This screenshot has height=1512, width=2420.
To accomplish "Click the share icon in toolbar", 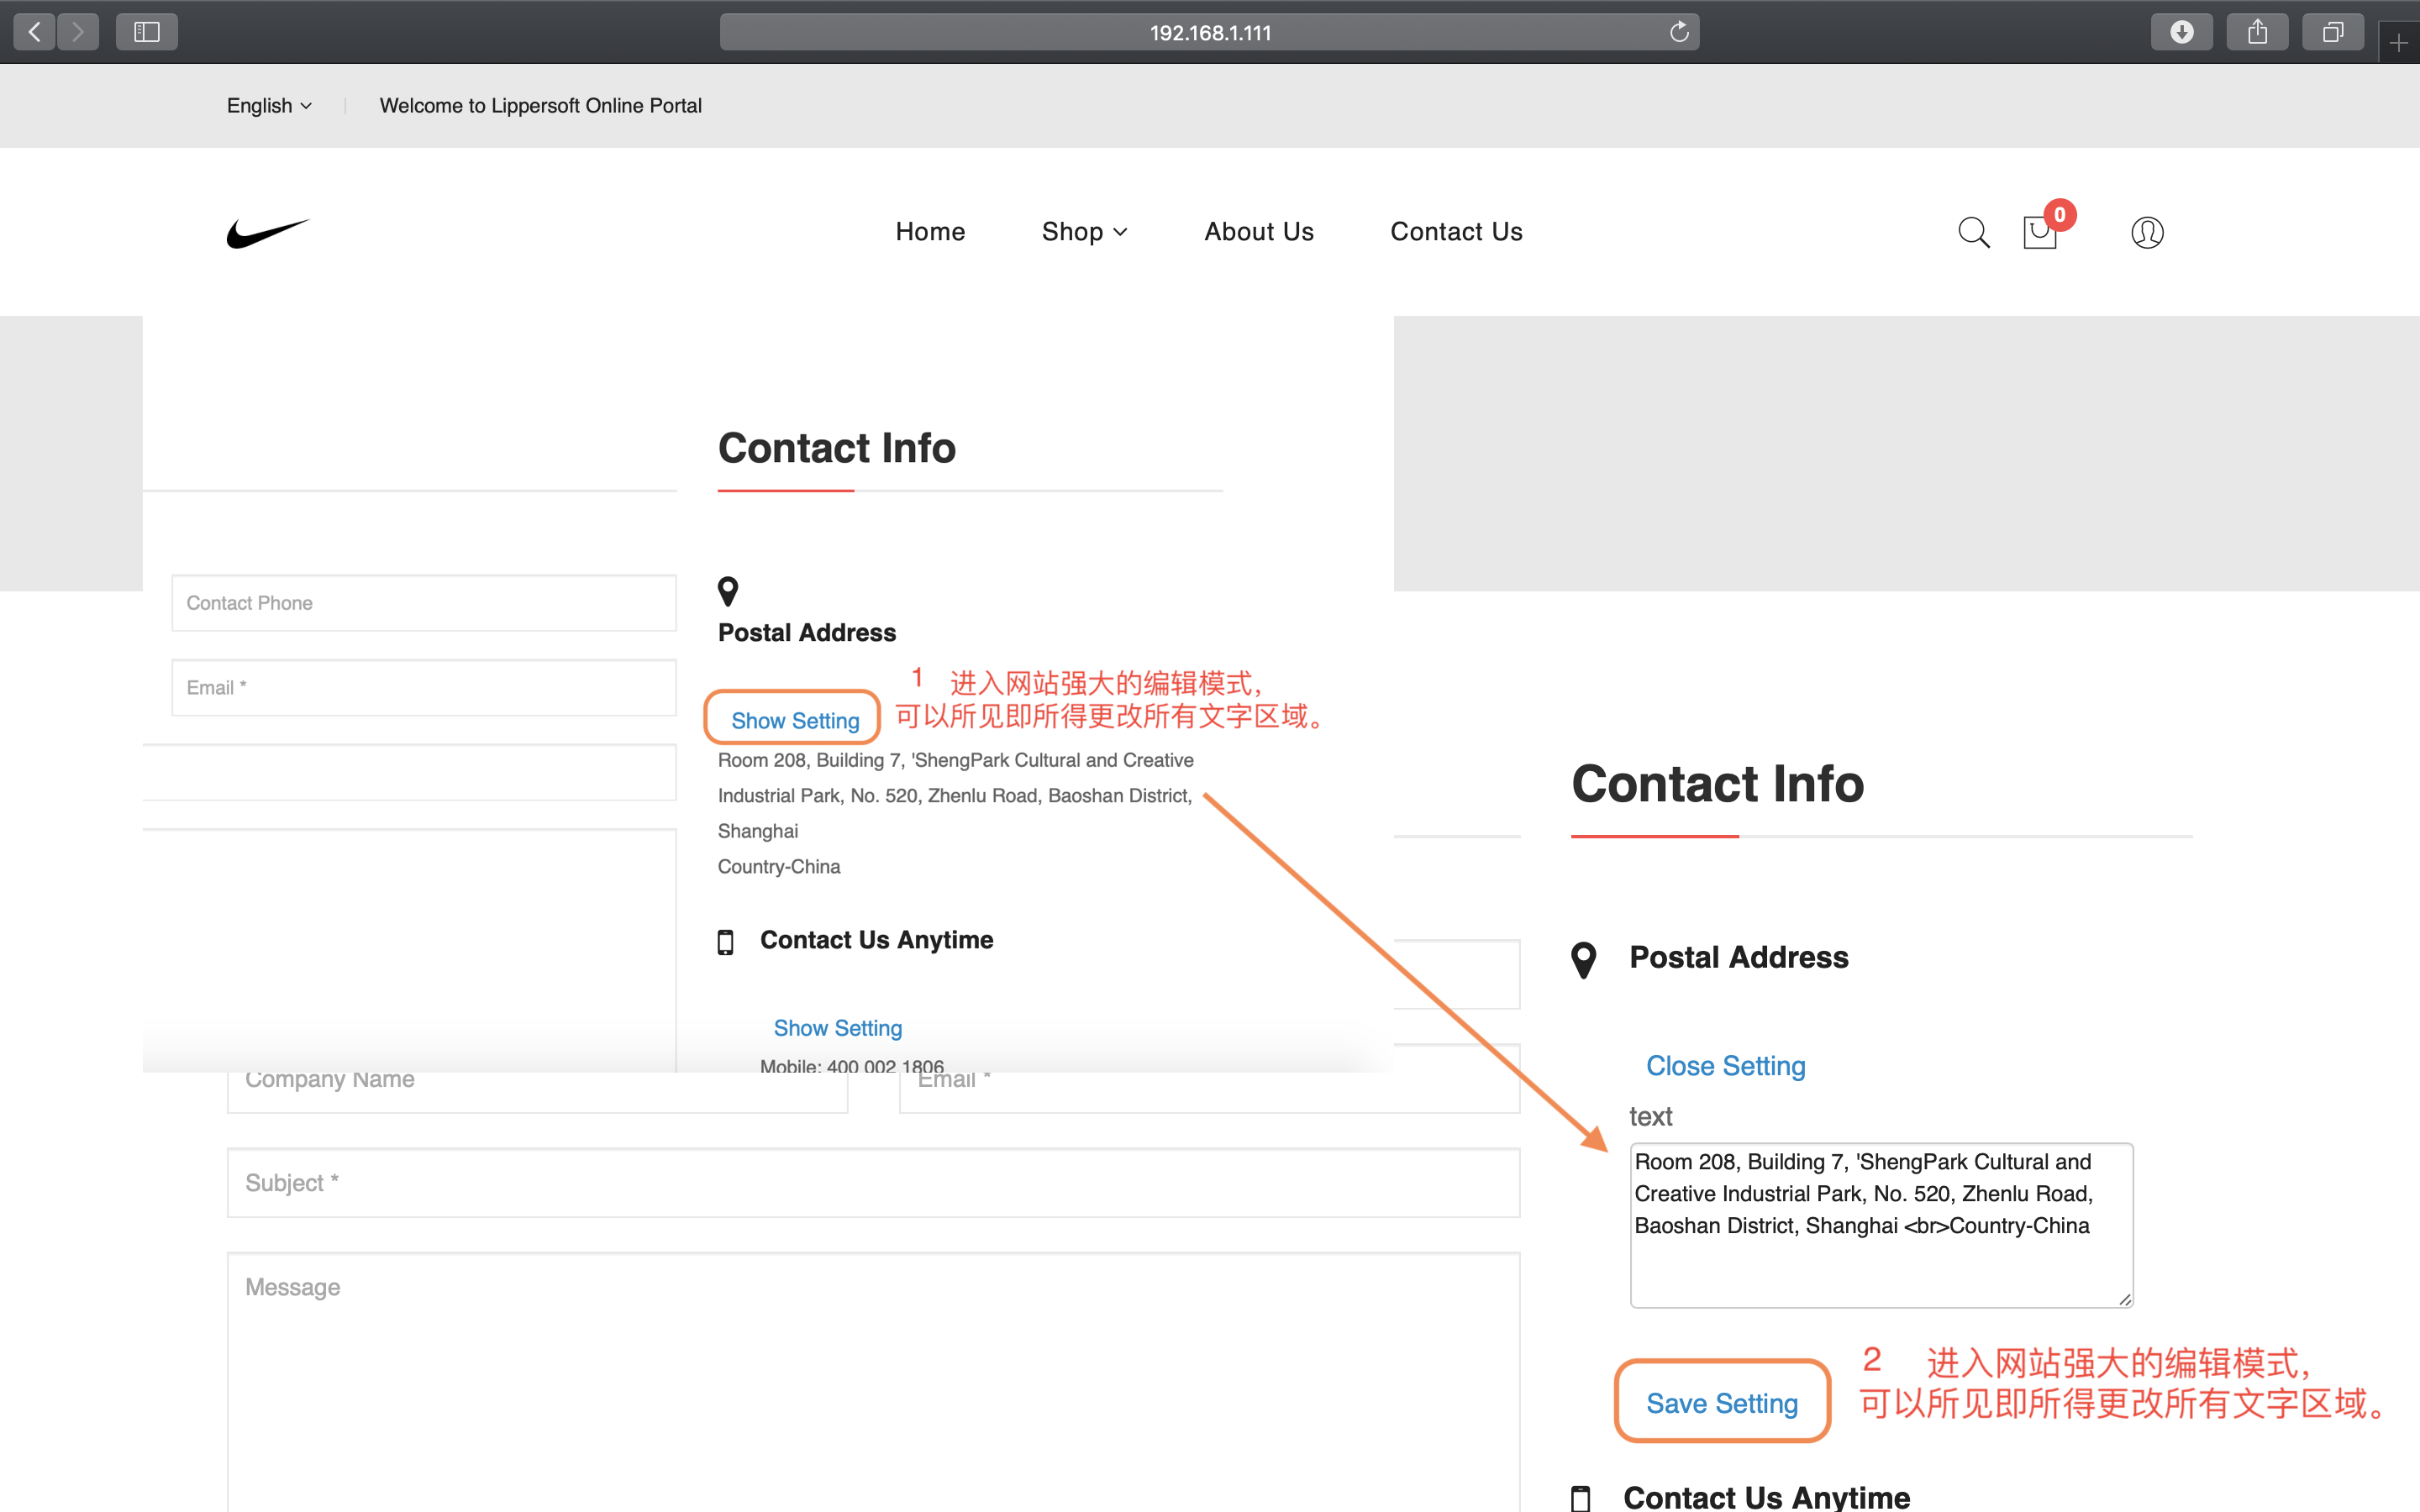I will tap(2257, 32).
